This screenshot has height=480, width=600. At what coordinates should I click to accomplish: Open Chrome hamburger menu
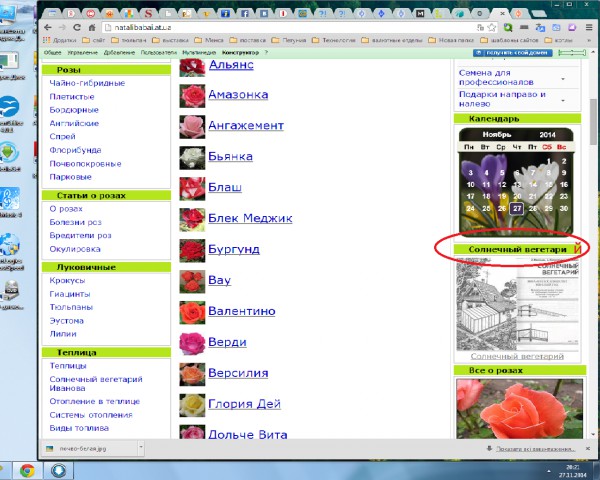click(x=589, y=28)
